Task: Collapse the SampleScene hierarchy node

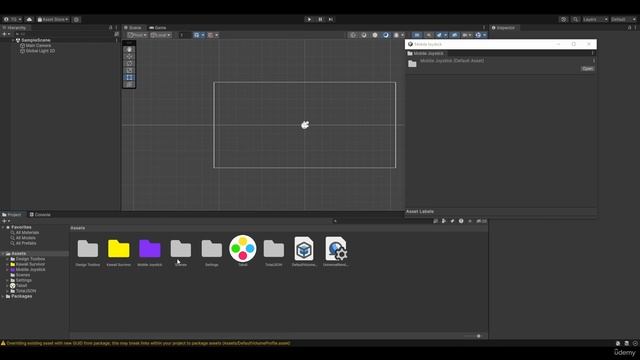Action: [x=13, y=40]
